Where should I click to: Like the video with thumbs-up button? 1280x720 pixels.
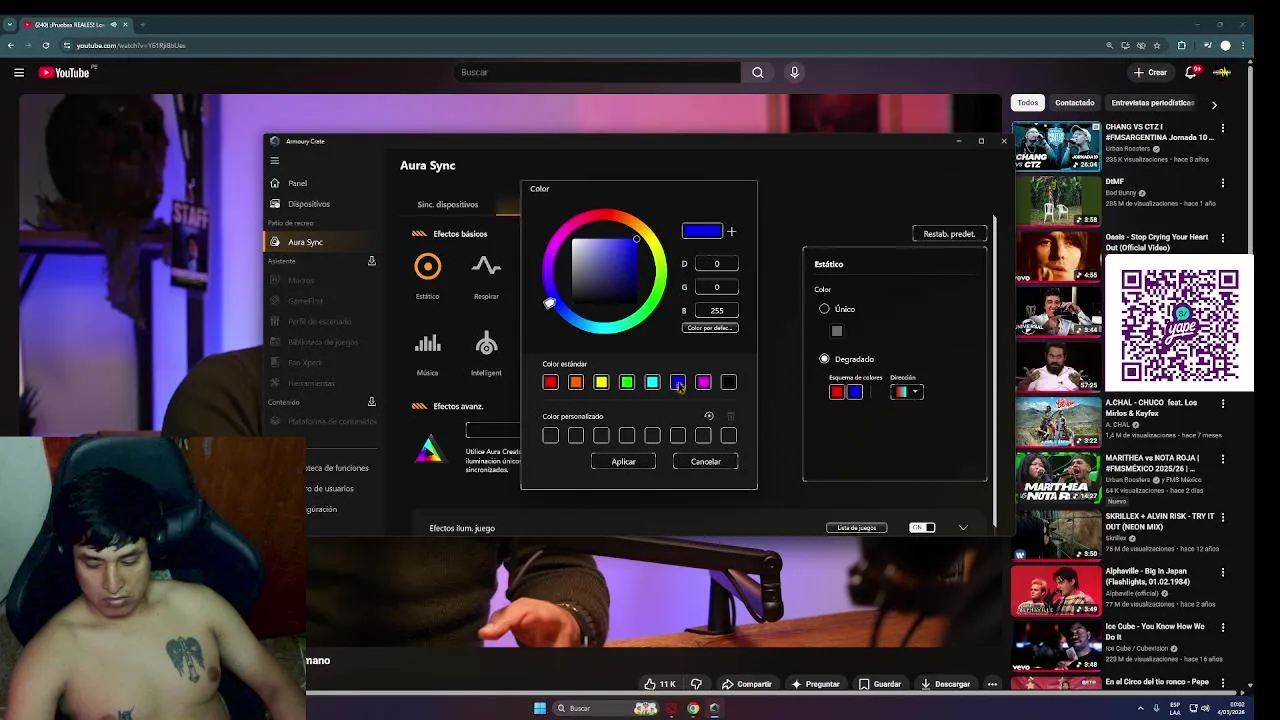[x=660, y=684]
